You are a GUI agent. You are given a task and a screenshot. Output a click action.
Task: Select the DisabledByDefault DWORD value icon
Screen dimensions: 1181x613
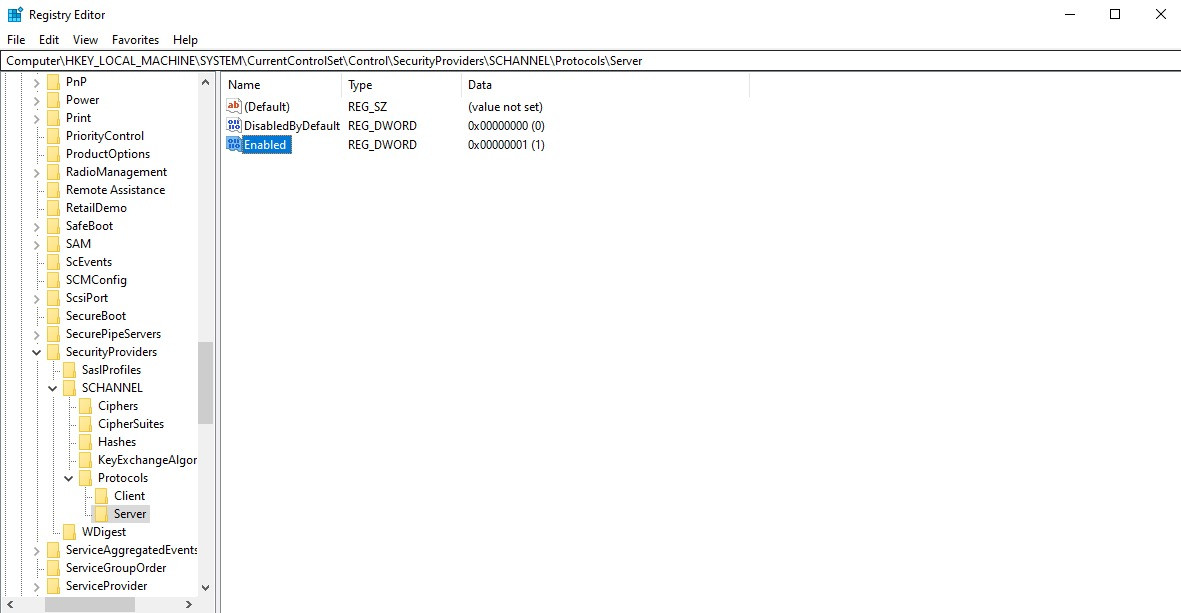click(x=233, y=125)
